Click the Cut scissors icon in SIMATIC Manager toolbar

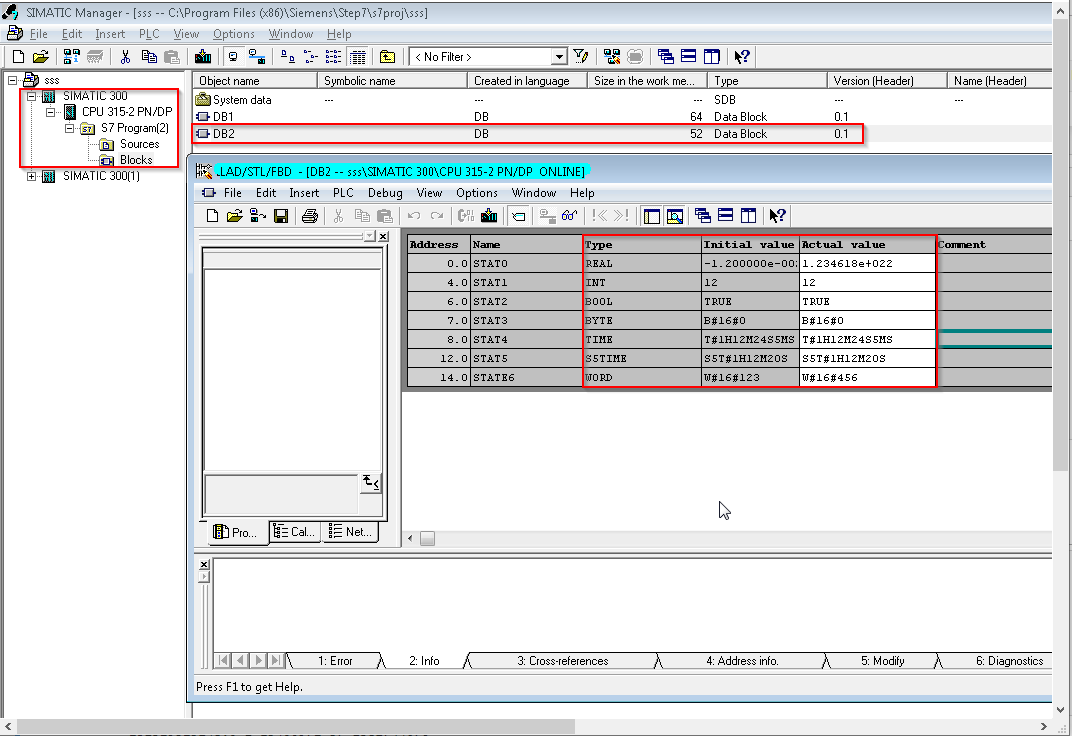pos(126,57)
